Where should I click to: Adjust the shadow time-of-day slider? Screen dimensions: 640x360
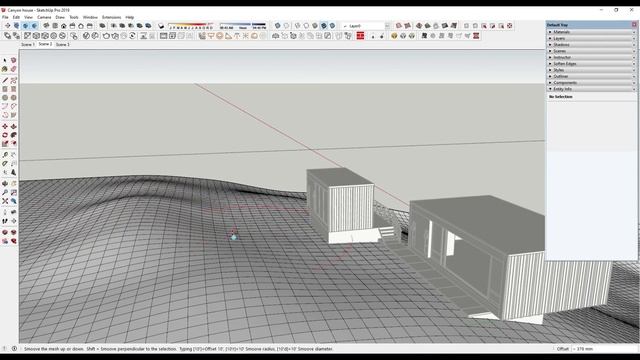pos(243,26)
